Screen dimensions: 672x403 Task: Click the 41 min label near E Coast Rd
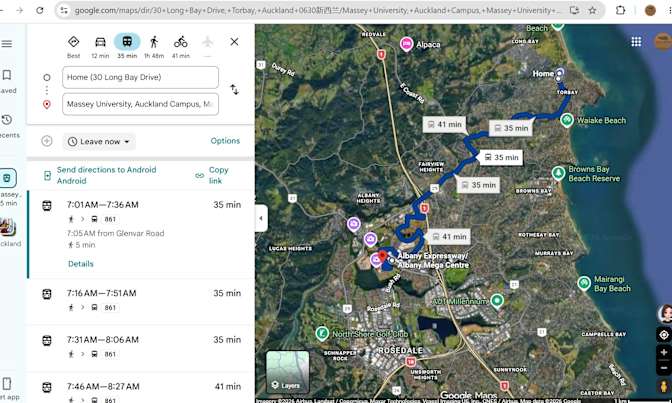pos(445,125)
